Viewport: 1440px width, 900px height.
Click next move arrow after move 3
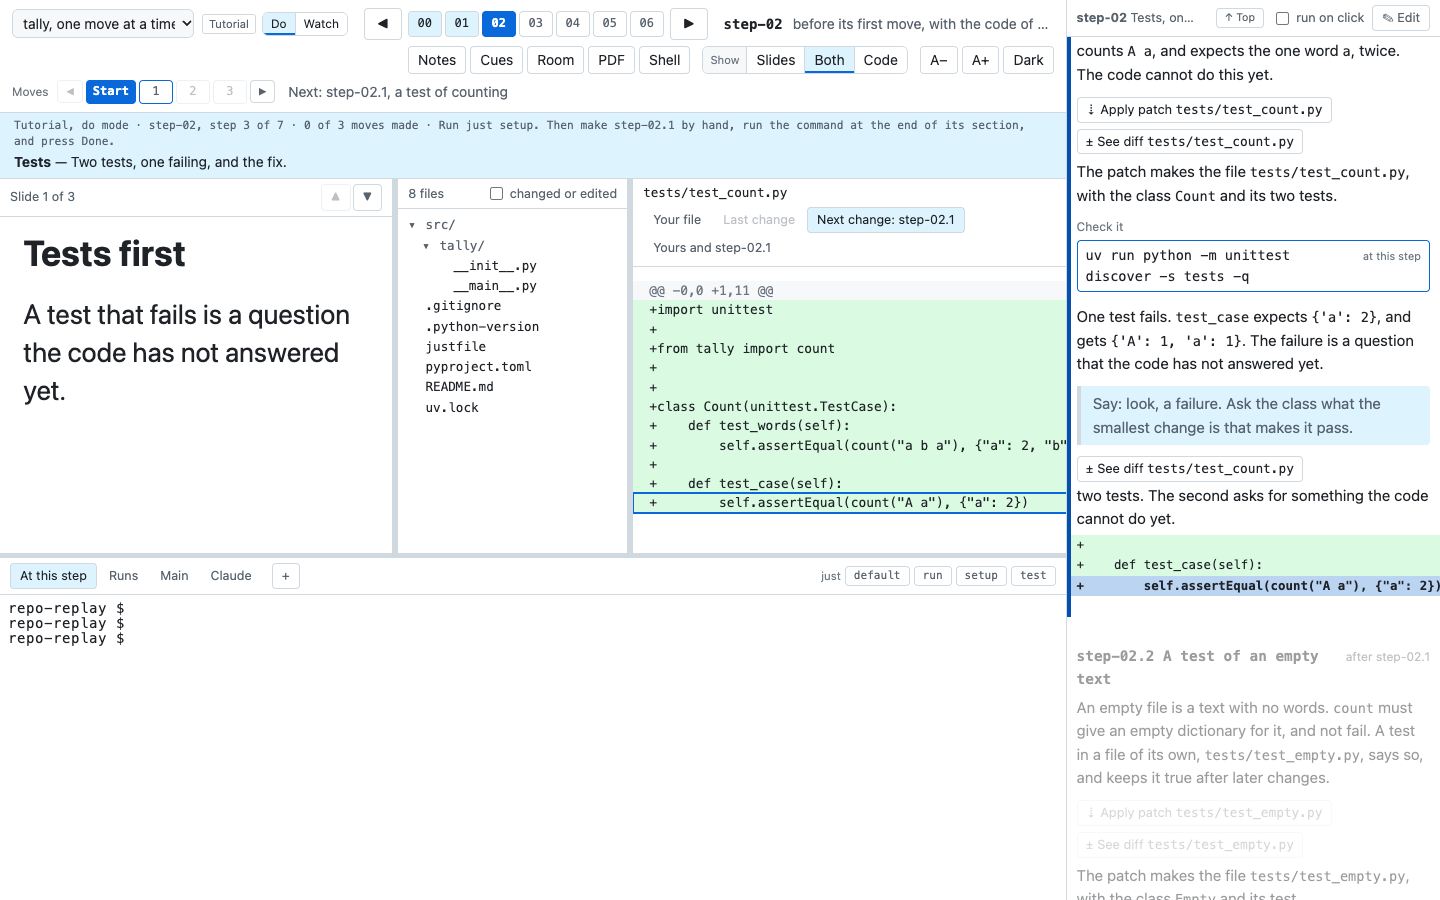click(x=262, y=92)
